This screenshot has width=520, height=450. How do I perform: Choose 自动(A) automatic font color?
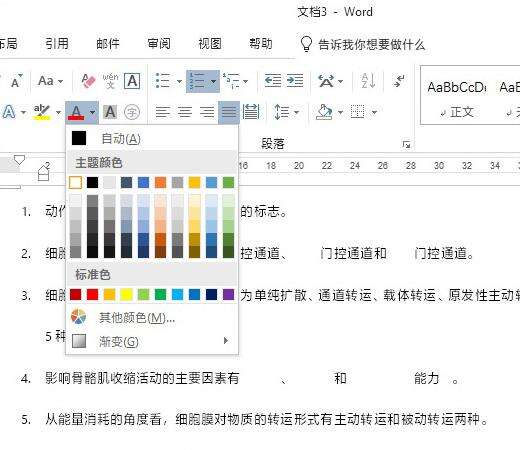tap(152, 138)
